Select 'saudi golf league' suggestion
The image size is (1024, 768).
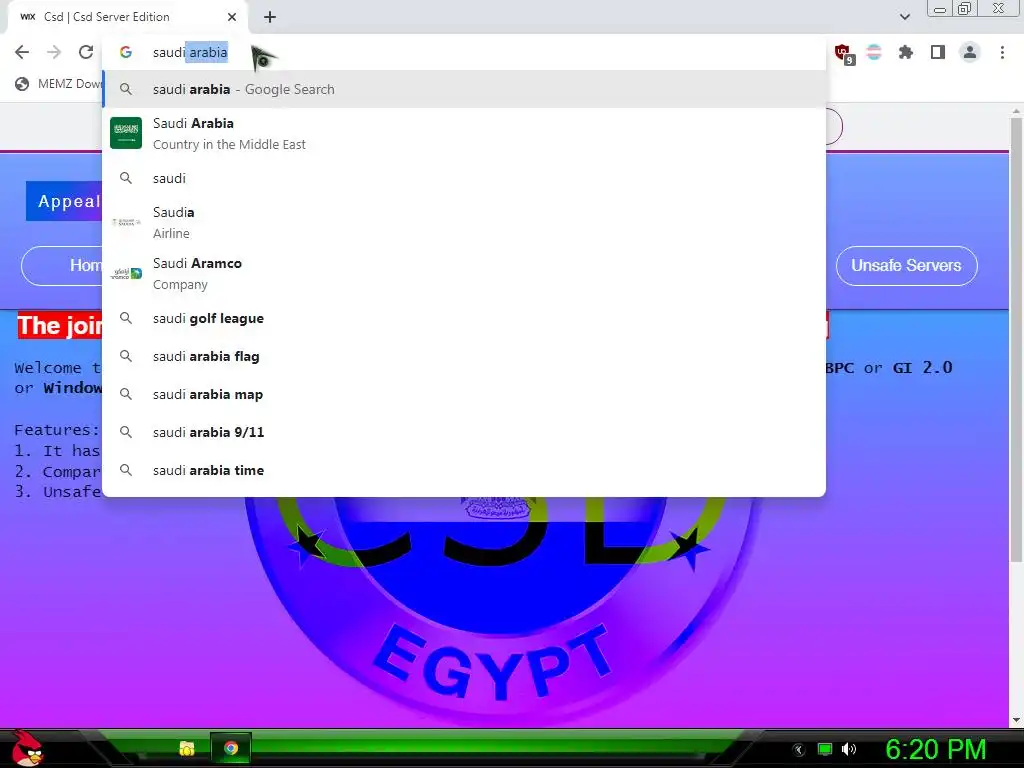point(464,319)
